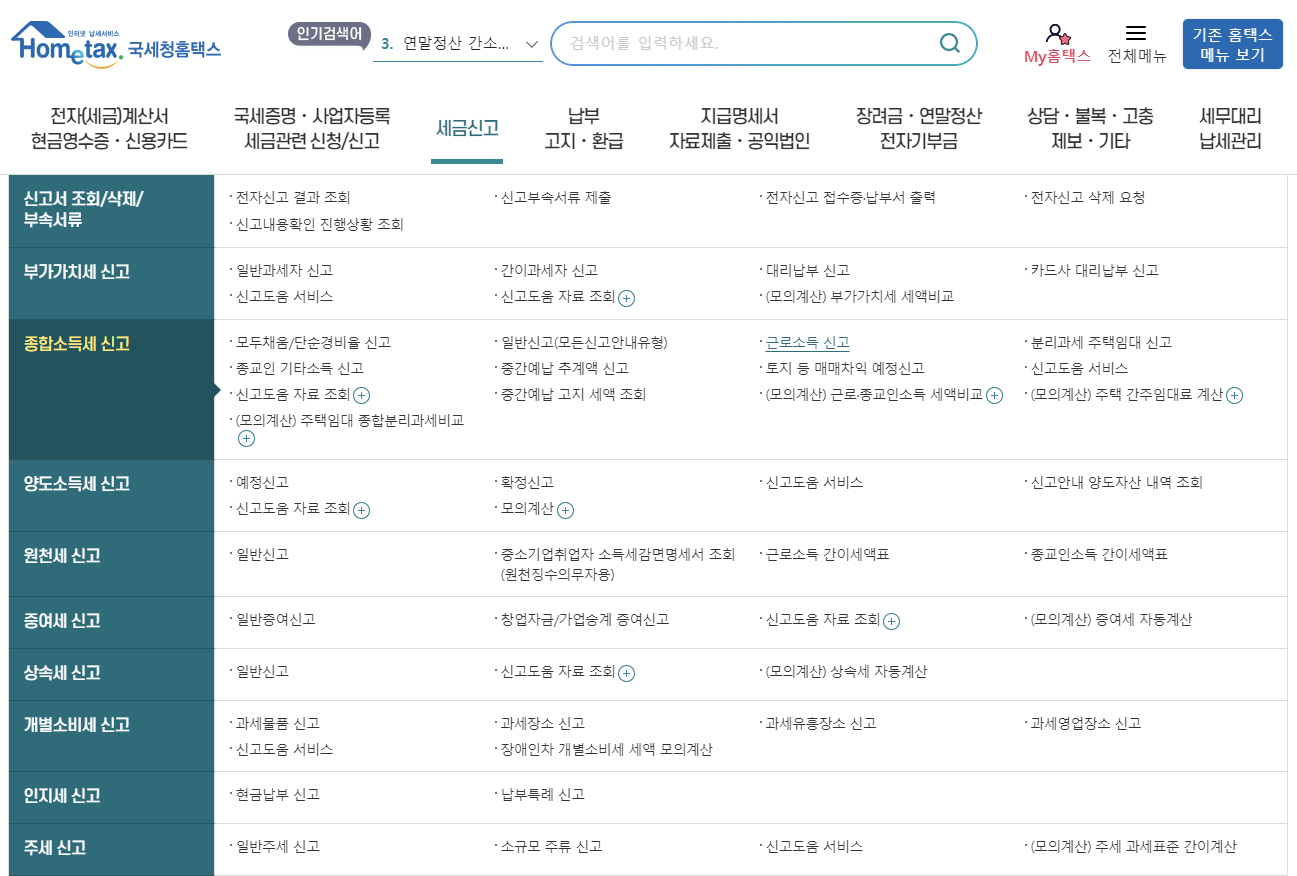Open 토지 등 매매차익 예정신고 link
The width and height of the screenshot is (1297, 876).
844,369
